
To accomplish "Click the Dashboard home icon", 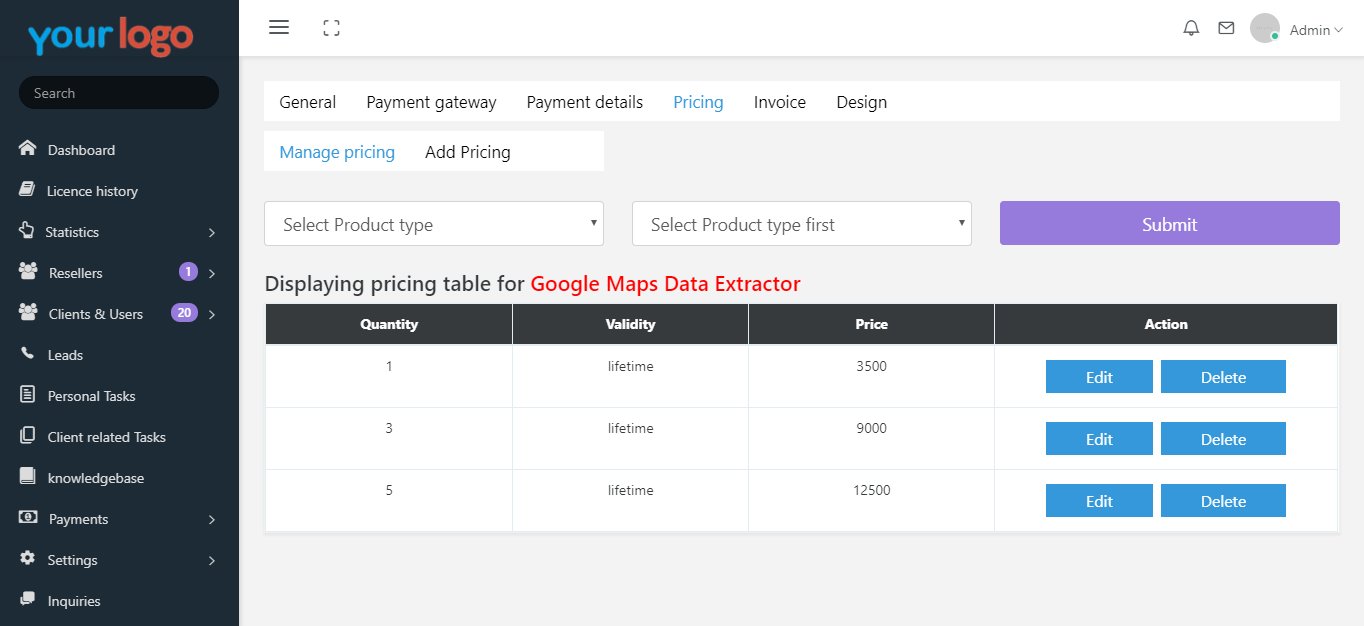I will [28, 149].
